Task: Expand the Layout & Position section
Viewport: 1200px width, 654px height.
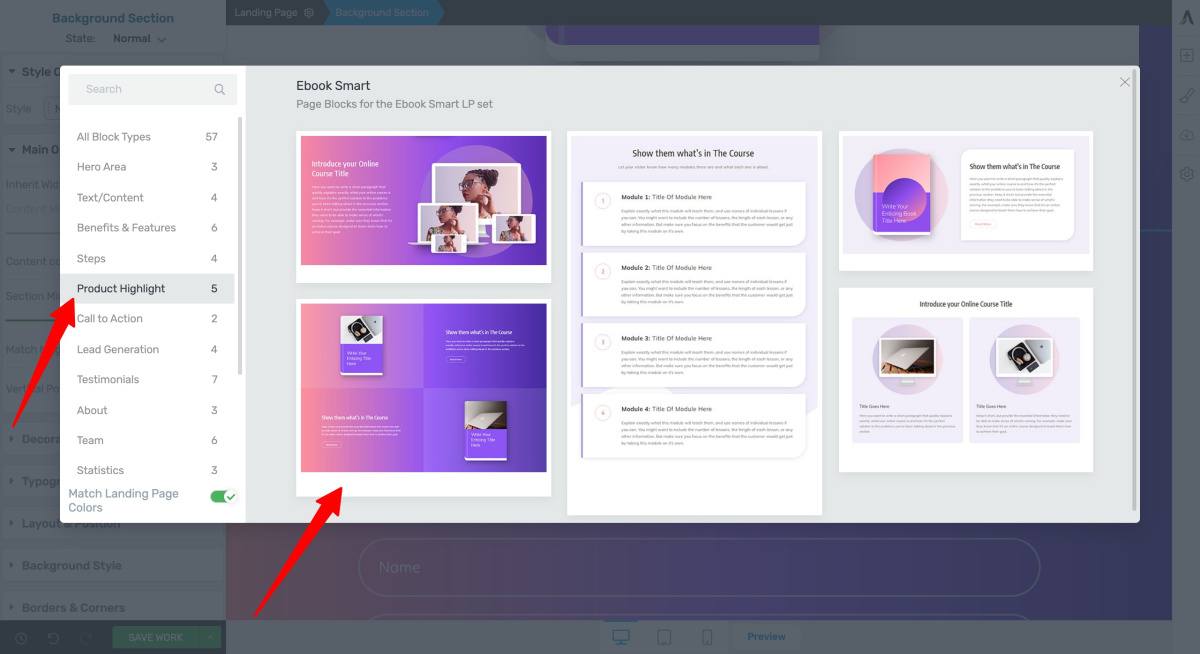Action: point(113,524)
